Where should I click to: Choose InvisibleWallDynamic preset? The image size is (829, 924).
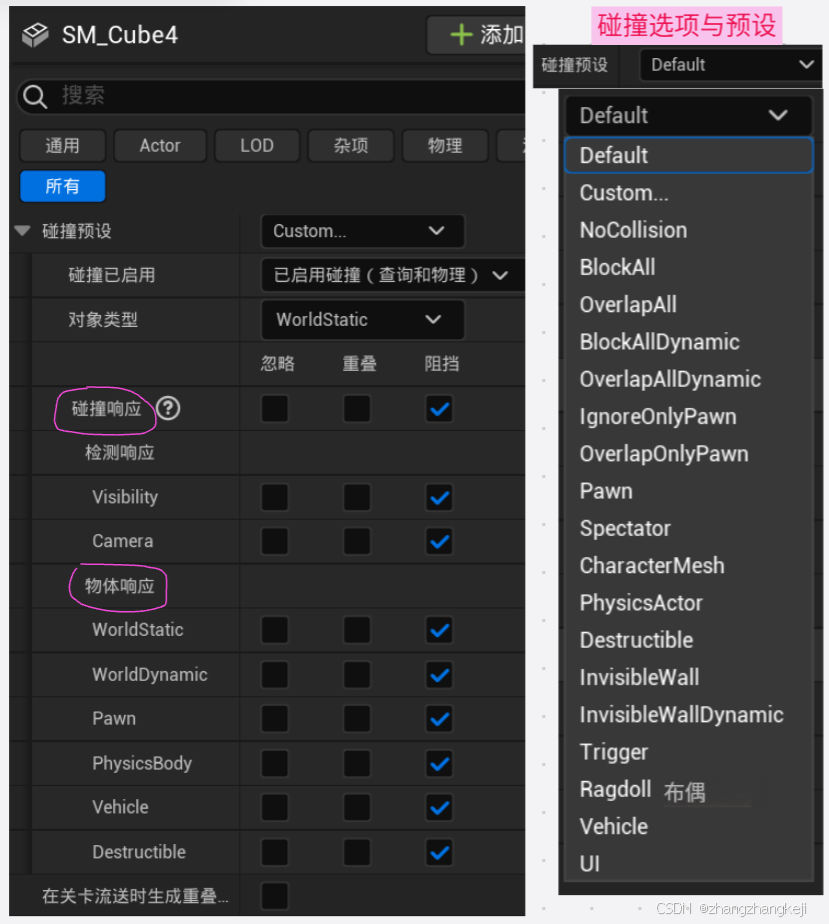coord(689,715)
